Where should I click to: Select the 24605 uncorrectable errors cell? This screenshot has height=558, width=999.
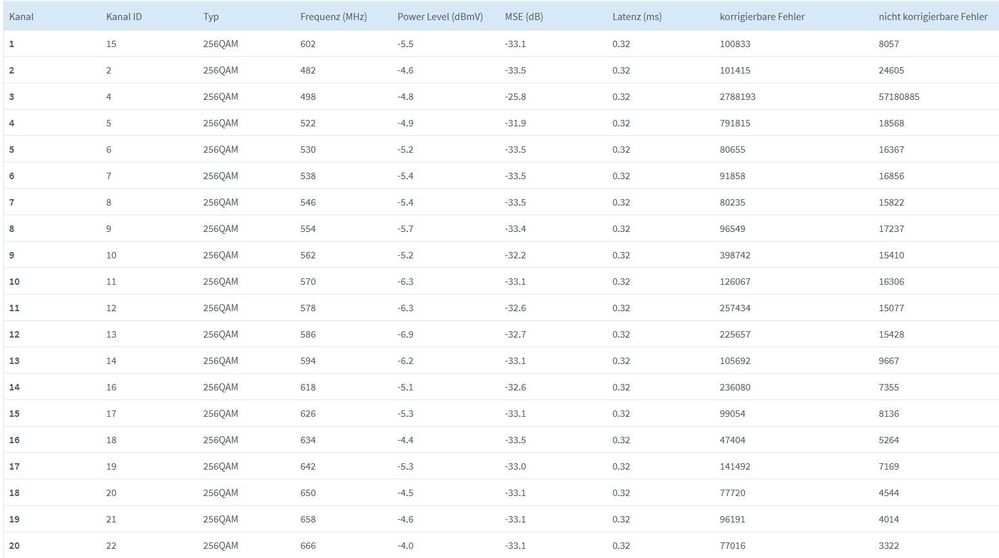[893, 70]
